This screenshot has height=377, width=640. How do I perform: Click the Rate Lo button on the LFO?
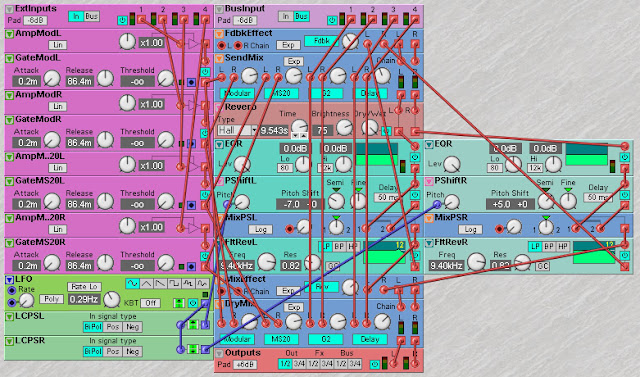pyautogui.click(x=84, y=287)
